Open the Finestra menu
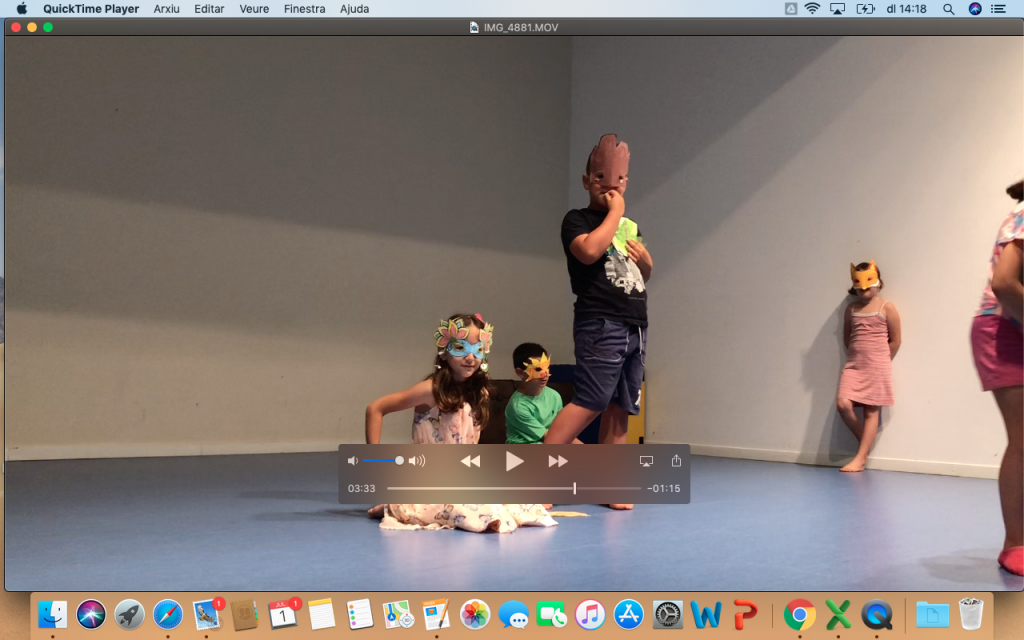Screen dimensions: 1024x640 [304, 9]
